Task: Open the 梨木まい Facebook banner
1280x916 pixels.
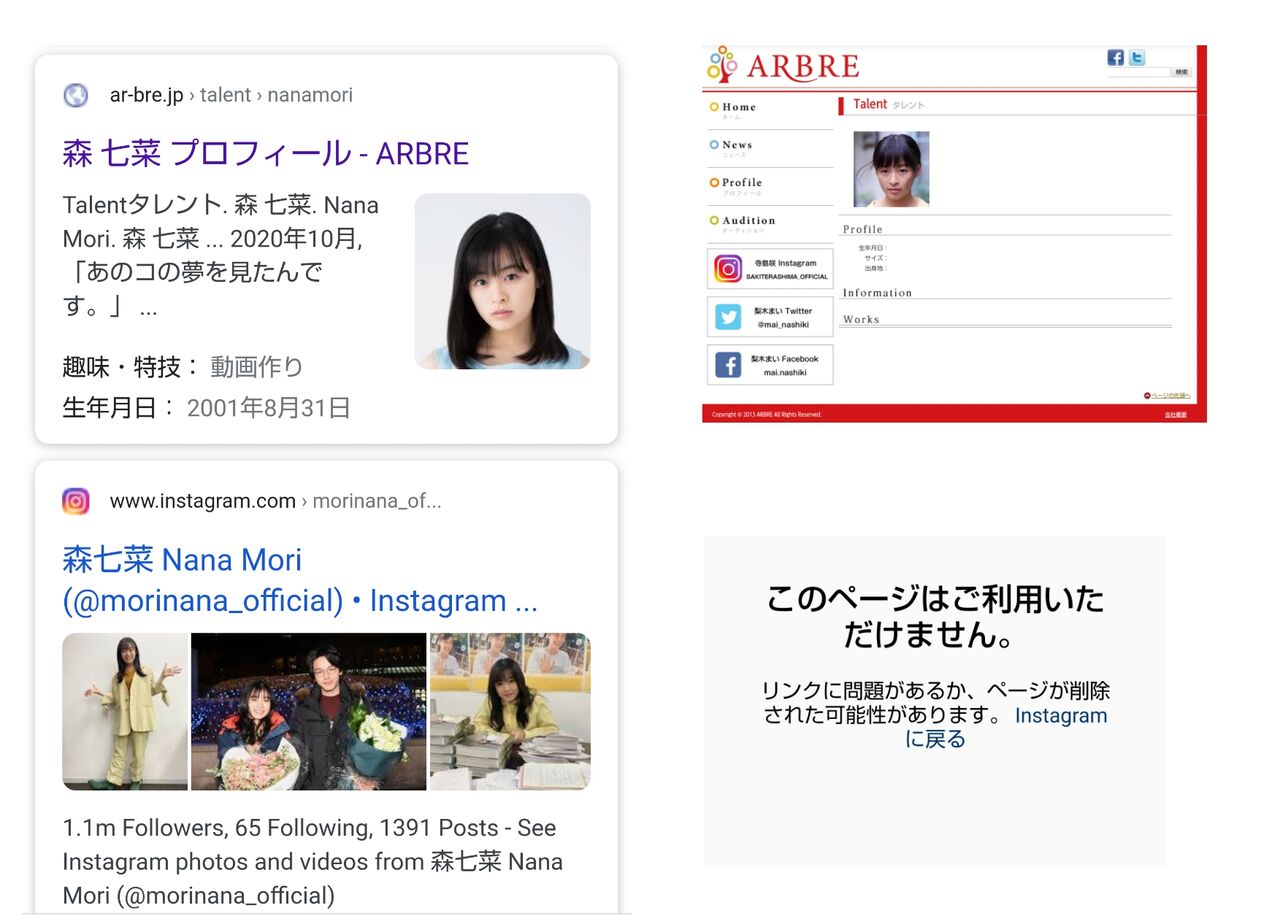Action: pyautogui.click(x=770, y=365)
